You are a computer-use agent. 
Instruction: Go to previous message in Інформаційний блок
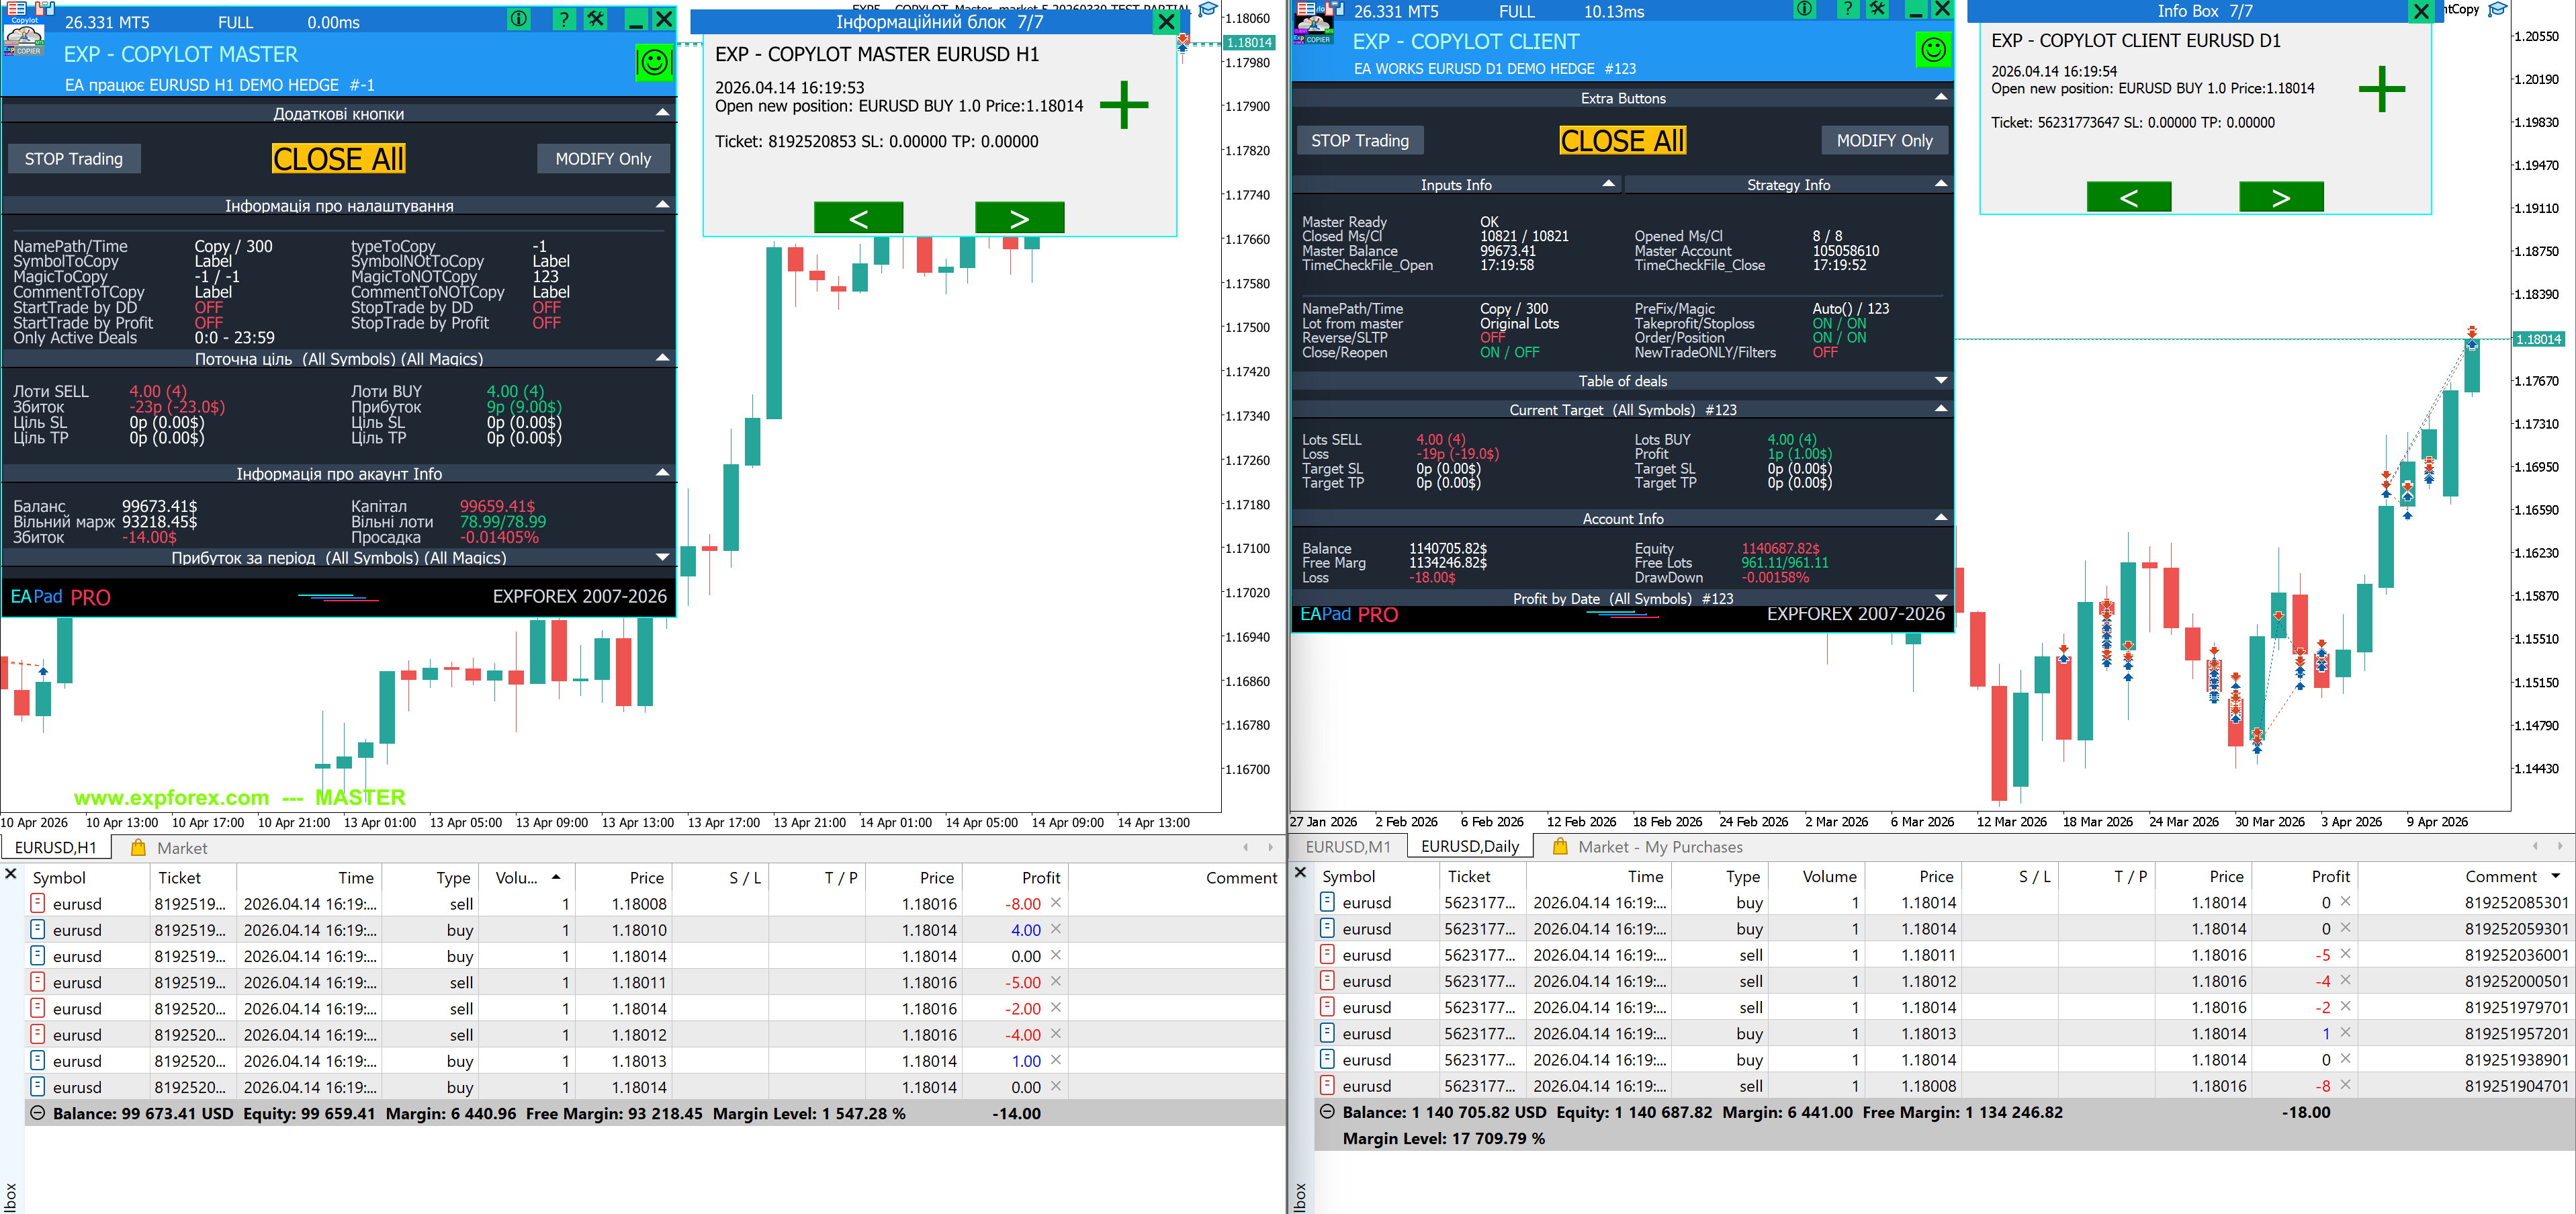(x=858, y=218)
